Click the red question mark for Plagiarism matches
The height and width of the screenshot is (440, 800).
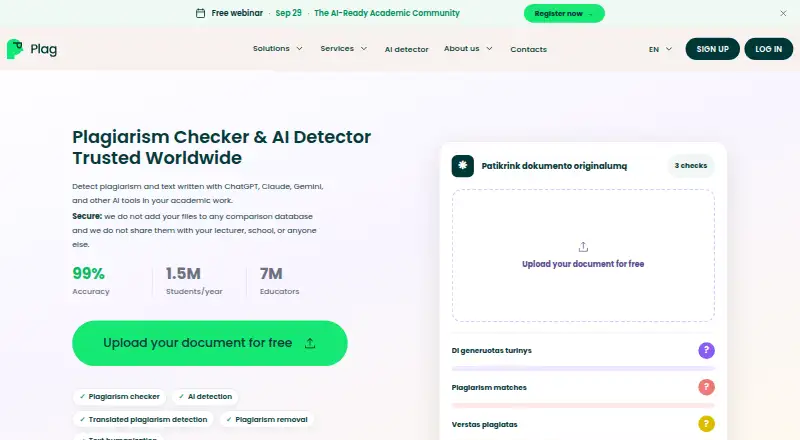706,387
